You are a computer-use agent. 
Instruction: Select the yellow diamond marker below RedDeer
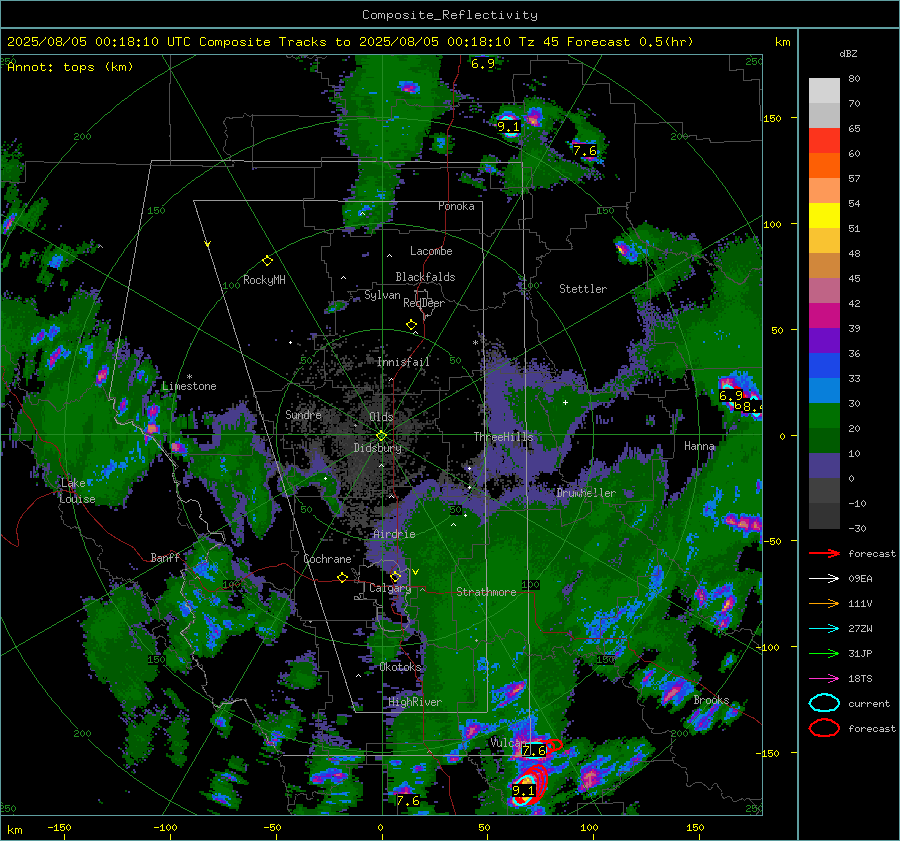pyautogui.click(x=412, y=325)
